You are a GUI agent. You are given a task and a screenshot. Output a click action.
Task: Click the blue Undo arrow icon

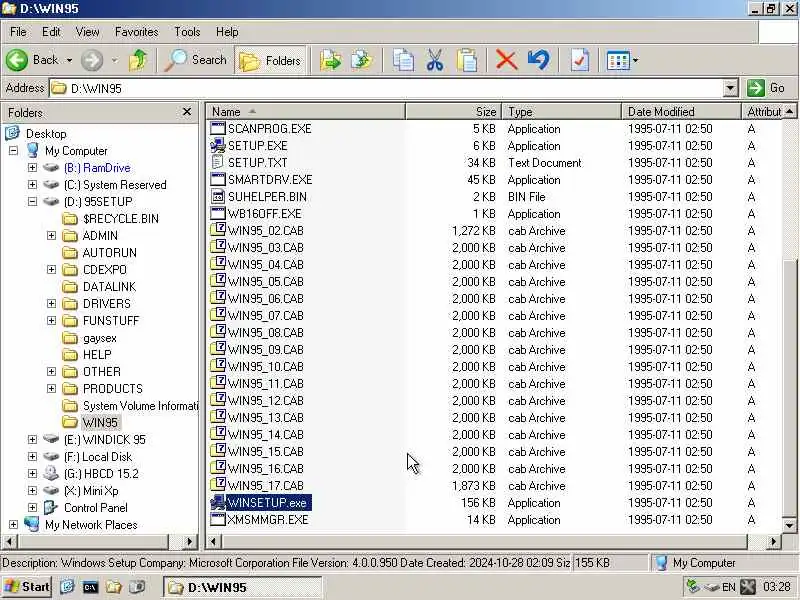click(539, 60)
